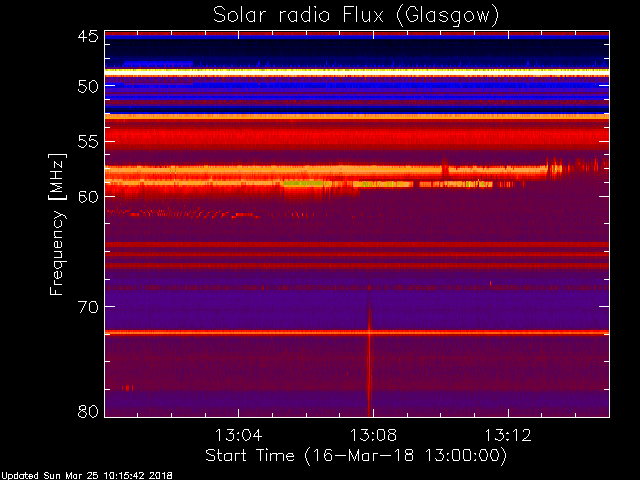This screenshot has height=480, width=640.
Task: Click the 'Updated Sun Mar 25 10:15:42 2018' text
Action: [x=87, y=476]
